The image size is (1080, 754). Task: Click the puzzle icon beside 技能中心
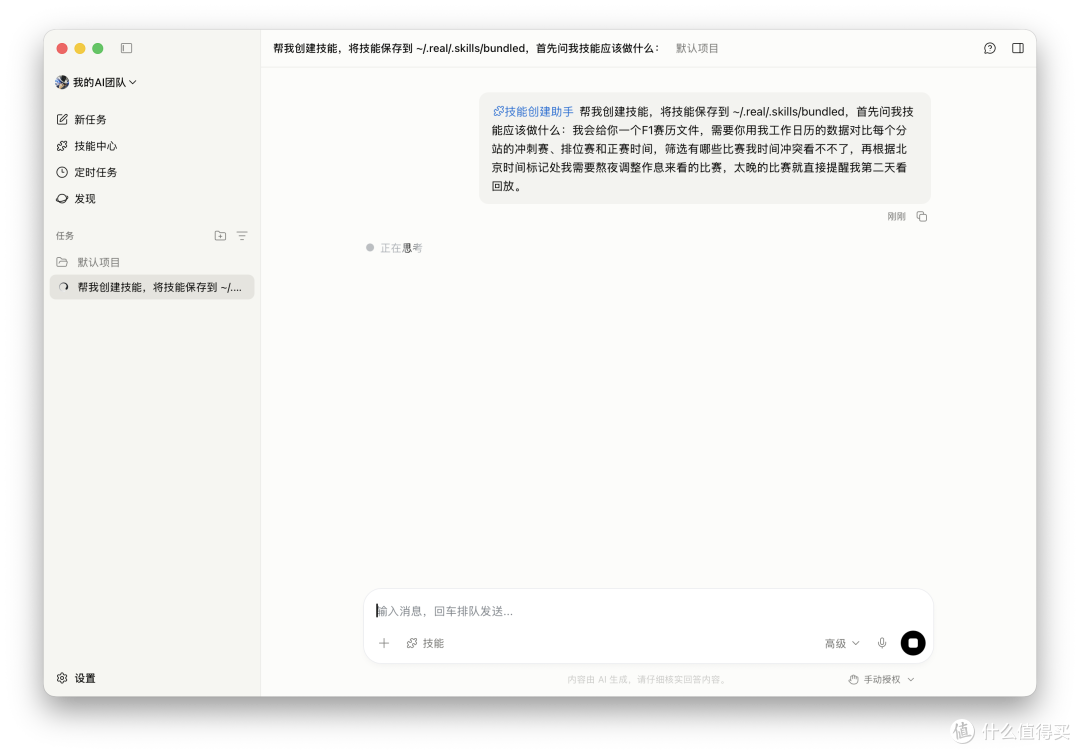(x=62, y=146)
